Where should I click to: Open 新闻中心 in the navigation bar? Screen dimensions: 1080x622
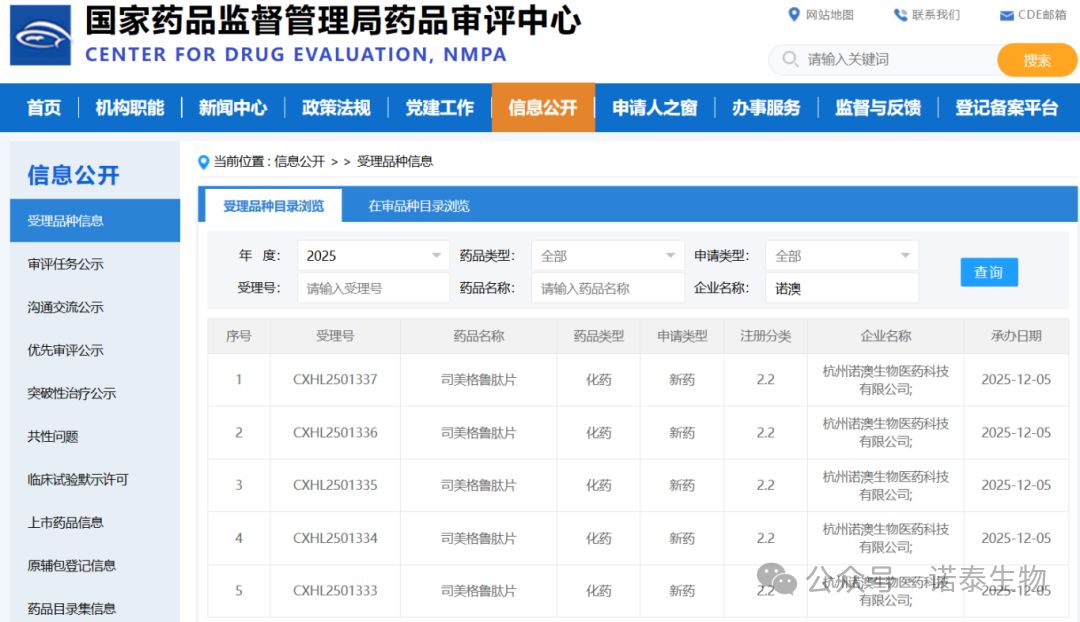pyautogui.click(x=233, y=108)
